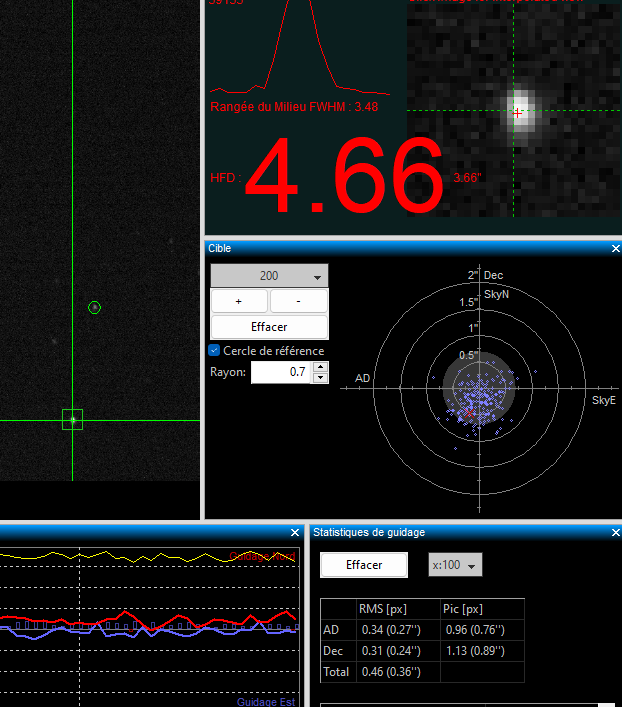Zoom out target with minus button
The image size is (622, 707).
pos(299,301)
